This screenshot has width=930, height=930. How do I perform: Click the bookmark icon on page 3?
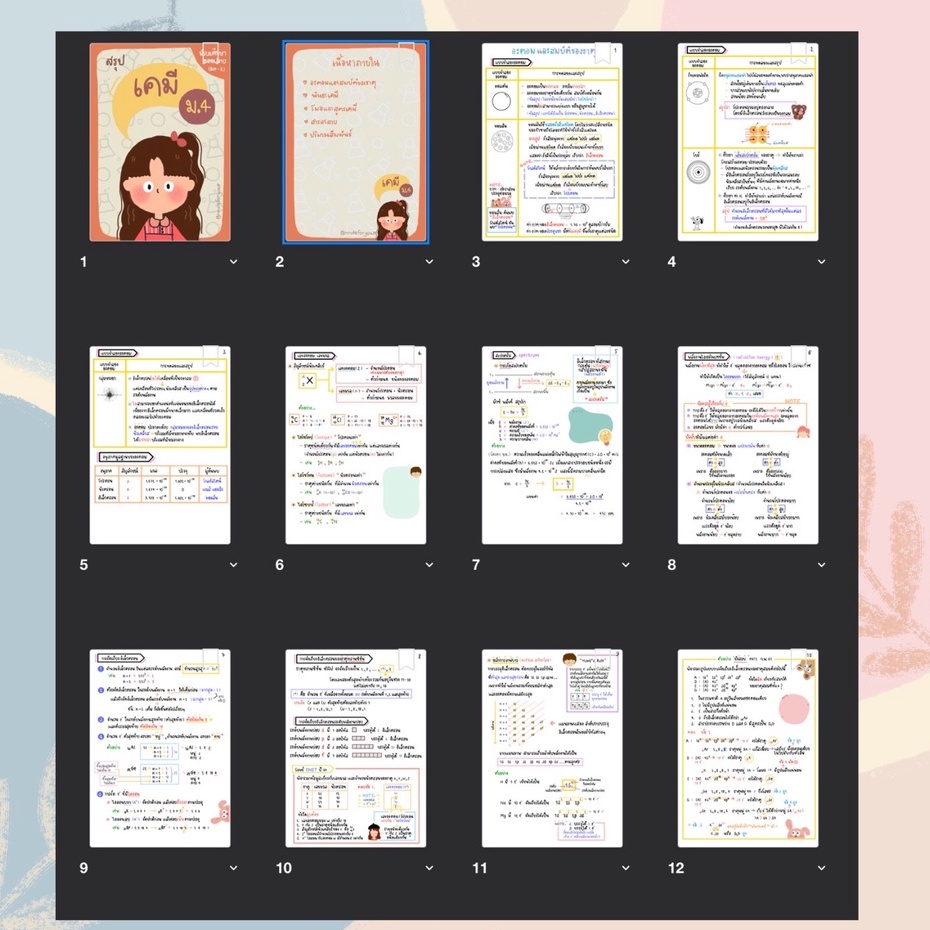click(603, 53)
